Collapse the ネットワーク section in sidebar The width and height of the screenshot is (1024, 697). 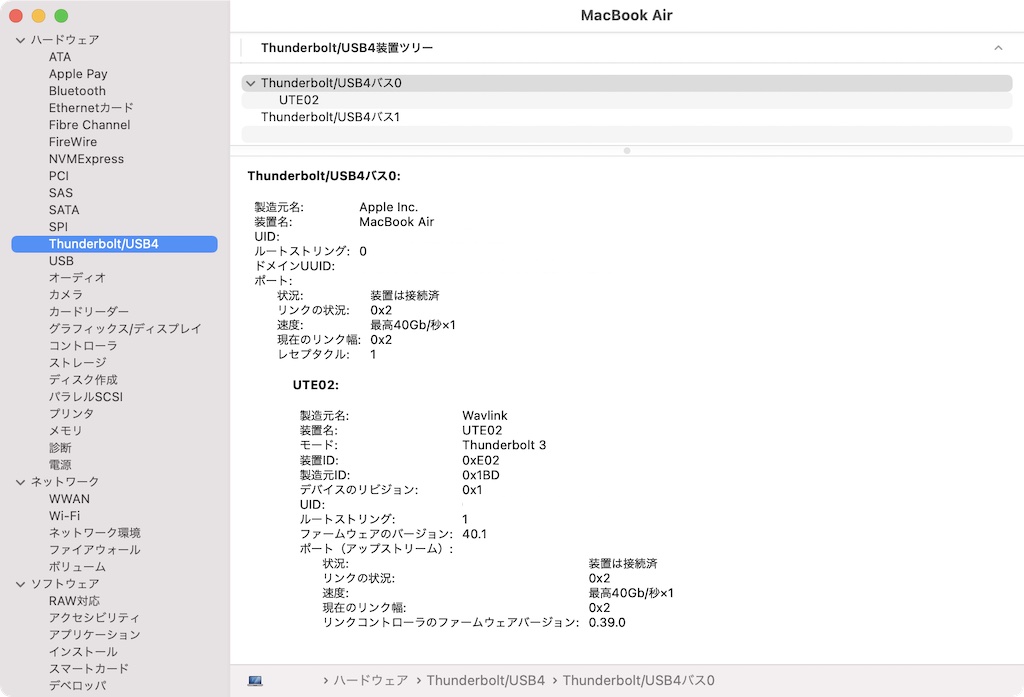pyautogui.click(x=20, y=481)
